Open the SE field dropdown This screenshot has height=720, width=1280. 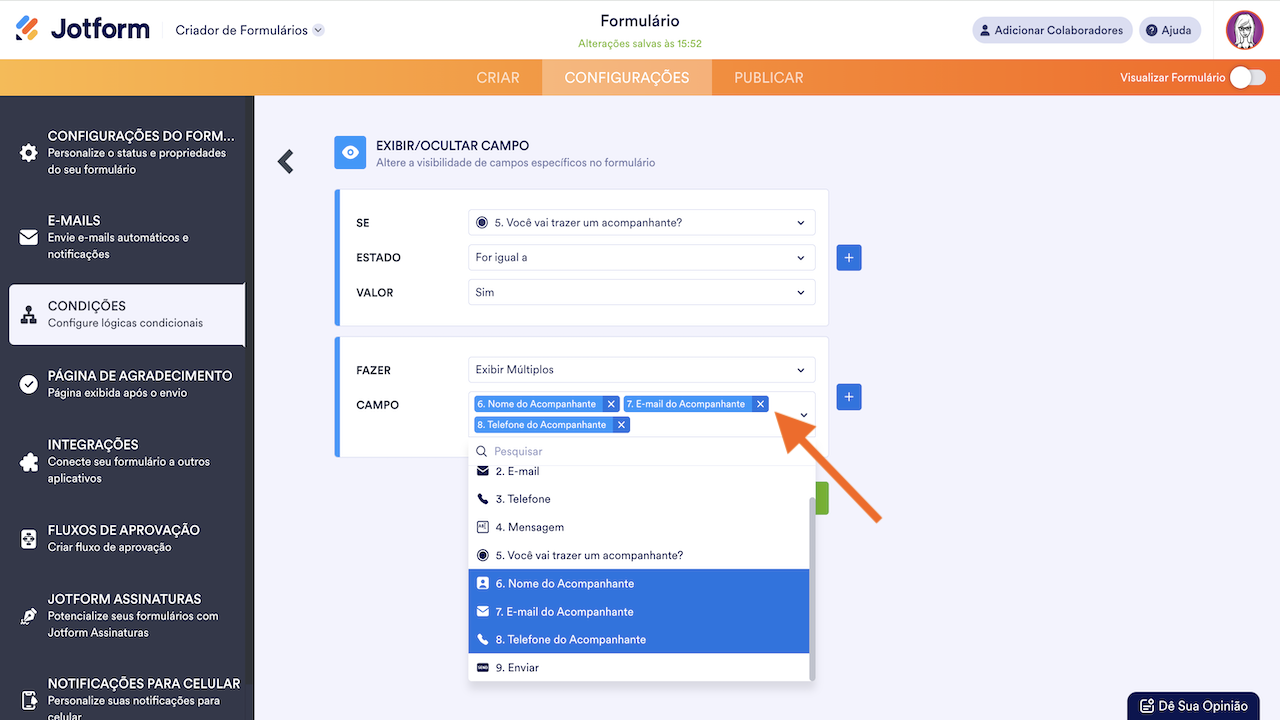tap(641, 222)
